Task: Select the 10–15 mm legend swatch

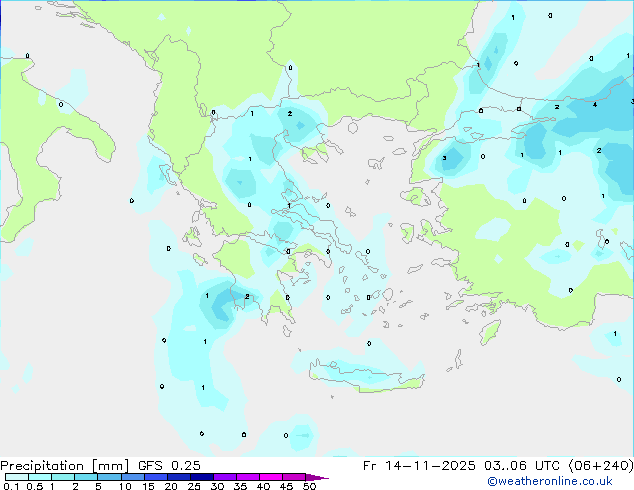Action: 132,477
